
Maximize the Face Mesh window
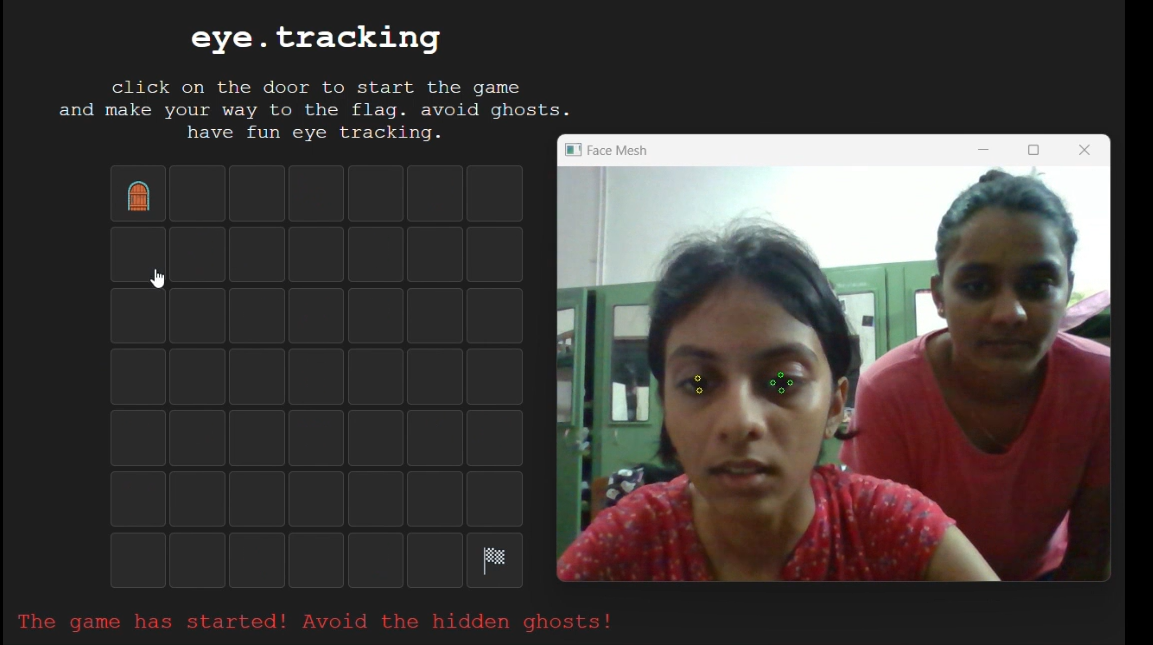click(x=1033, y=150)
